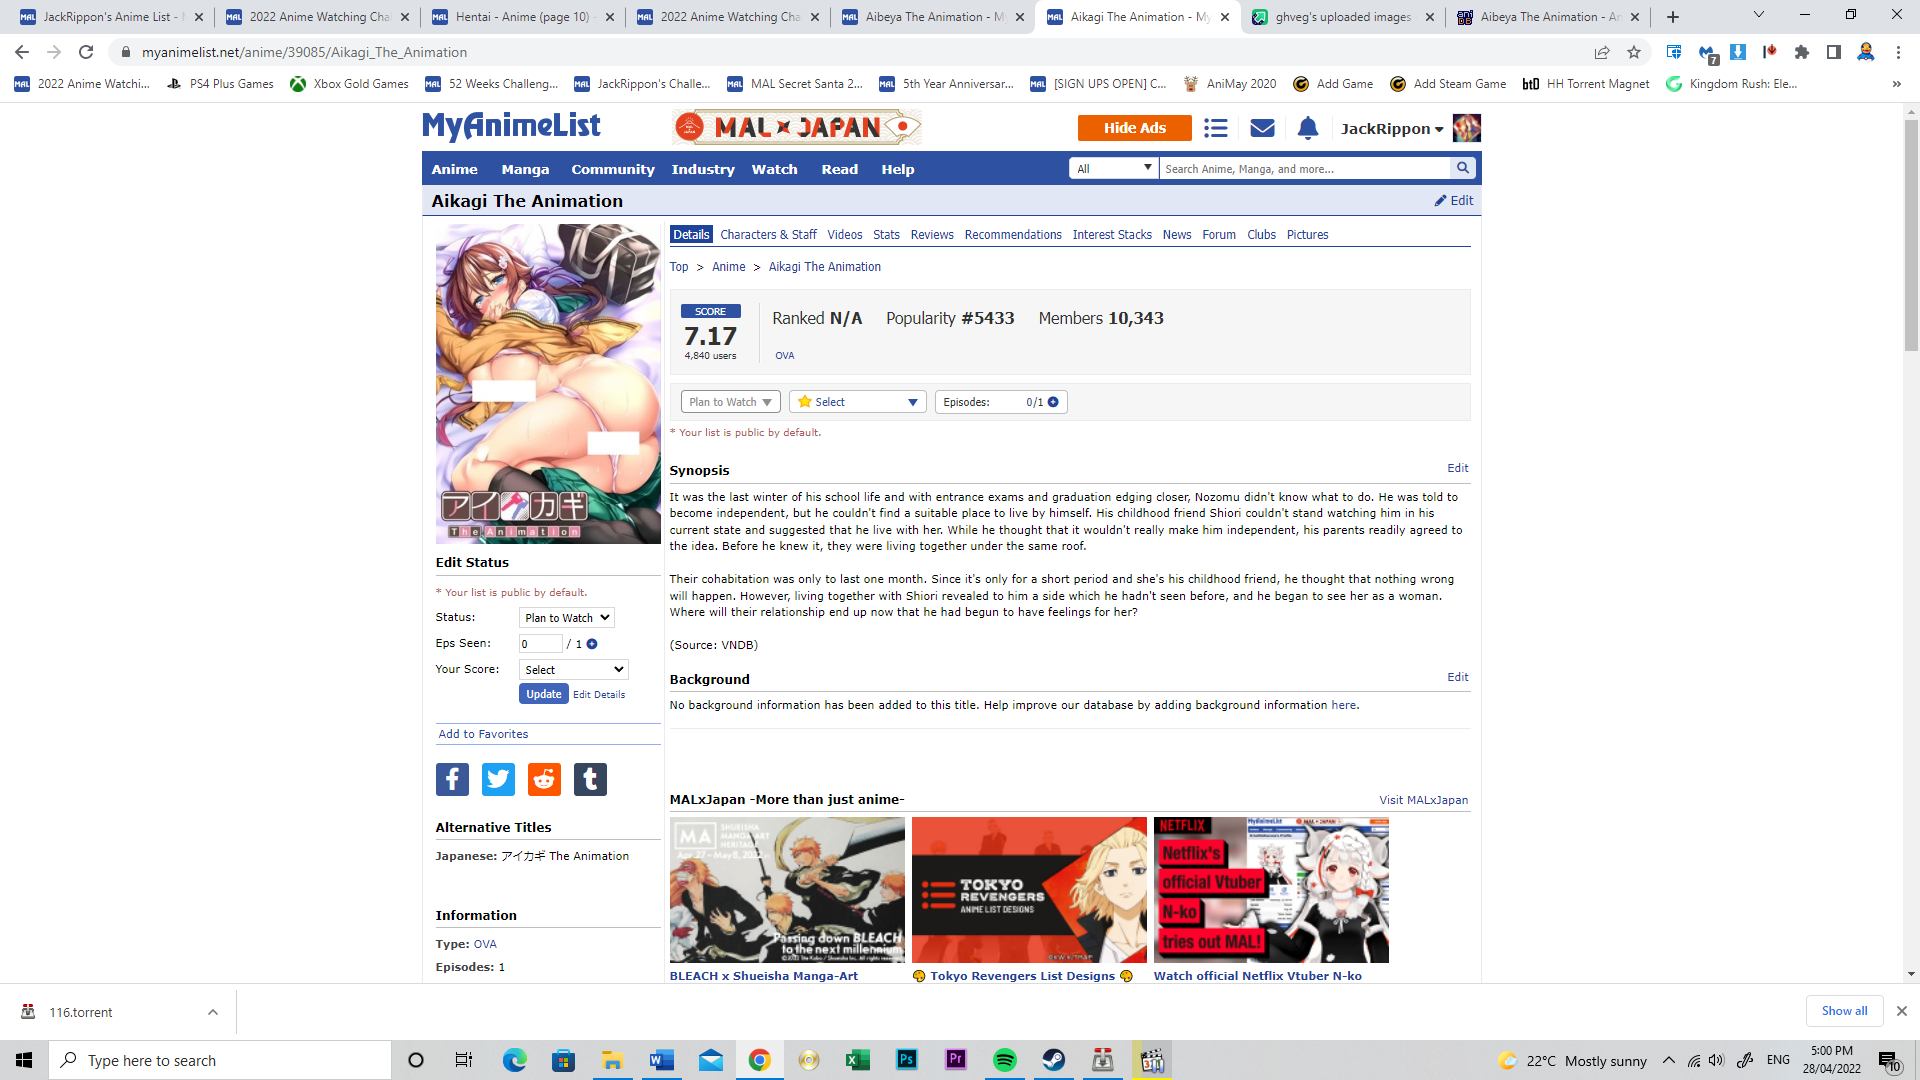Open the sidebar Your Score select box
1920x1080 pixels.
(573, 670)
